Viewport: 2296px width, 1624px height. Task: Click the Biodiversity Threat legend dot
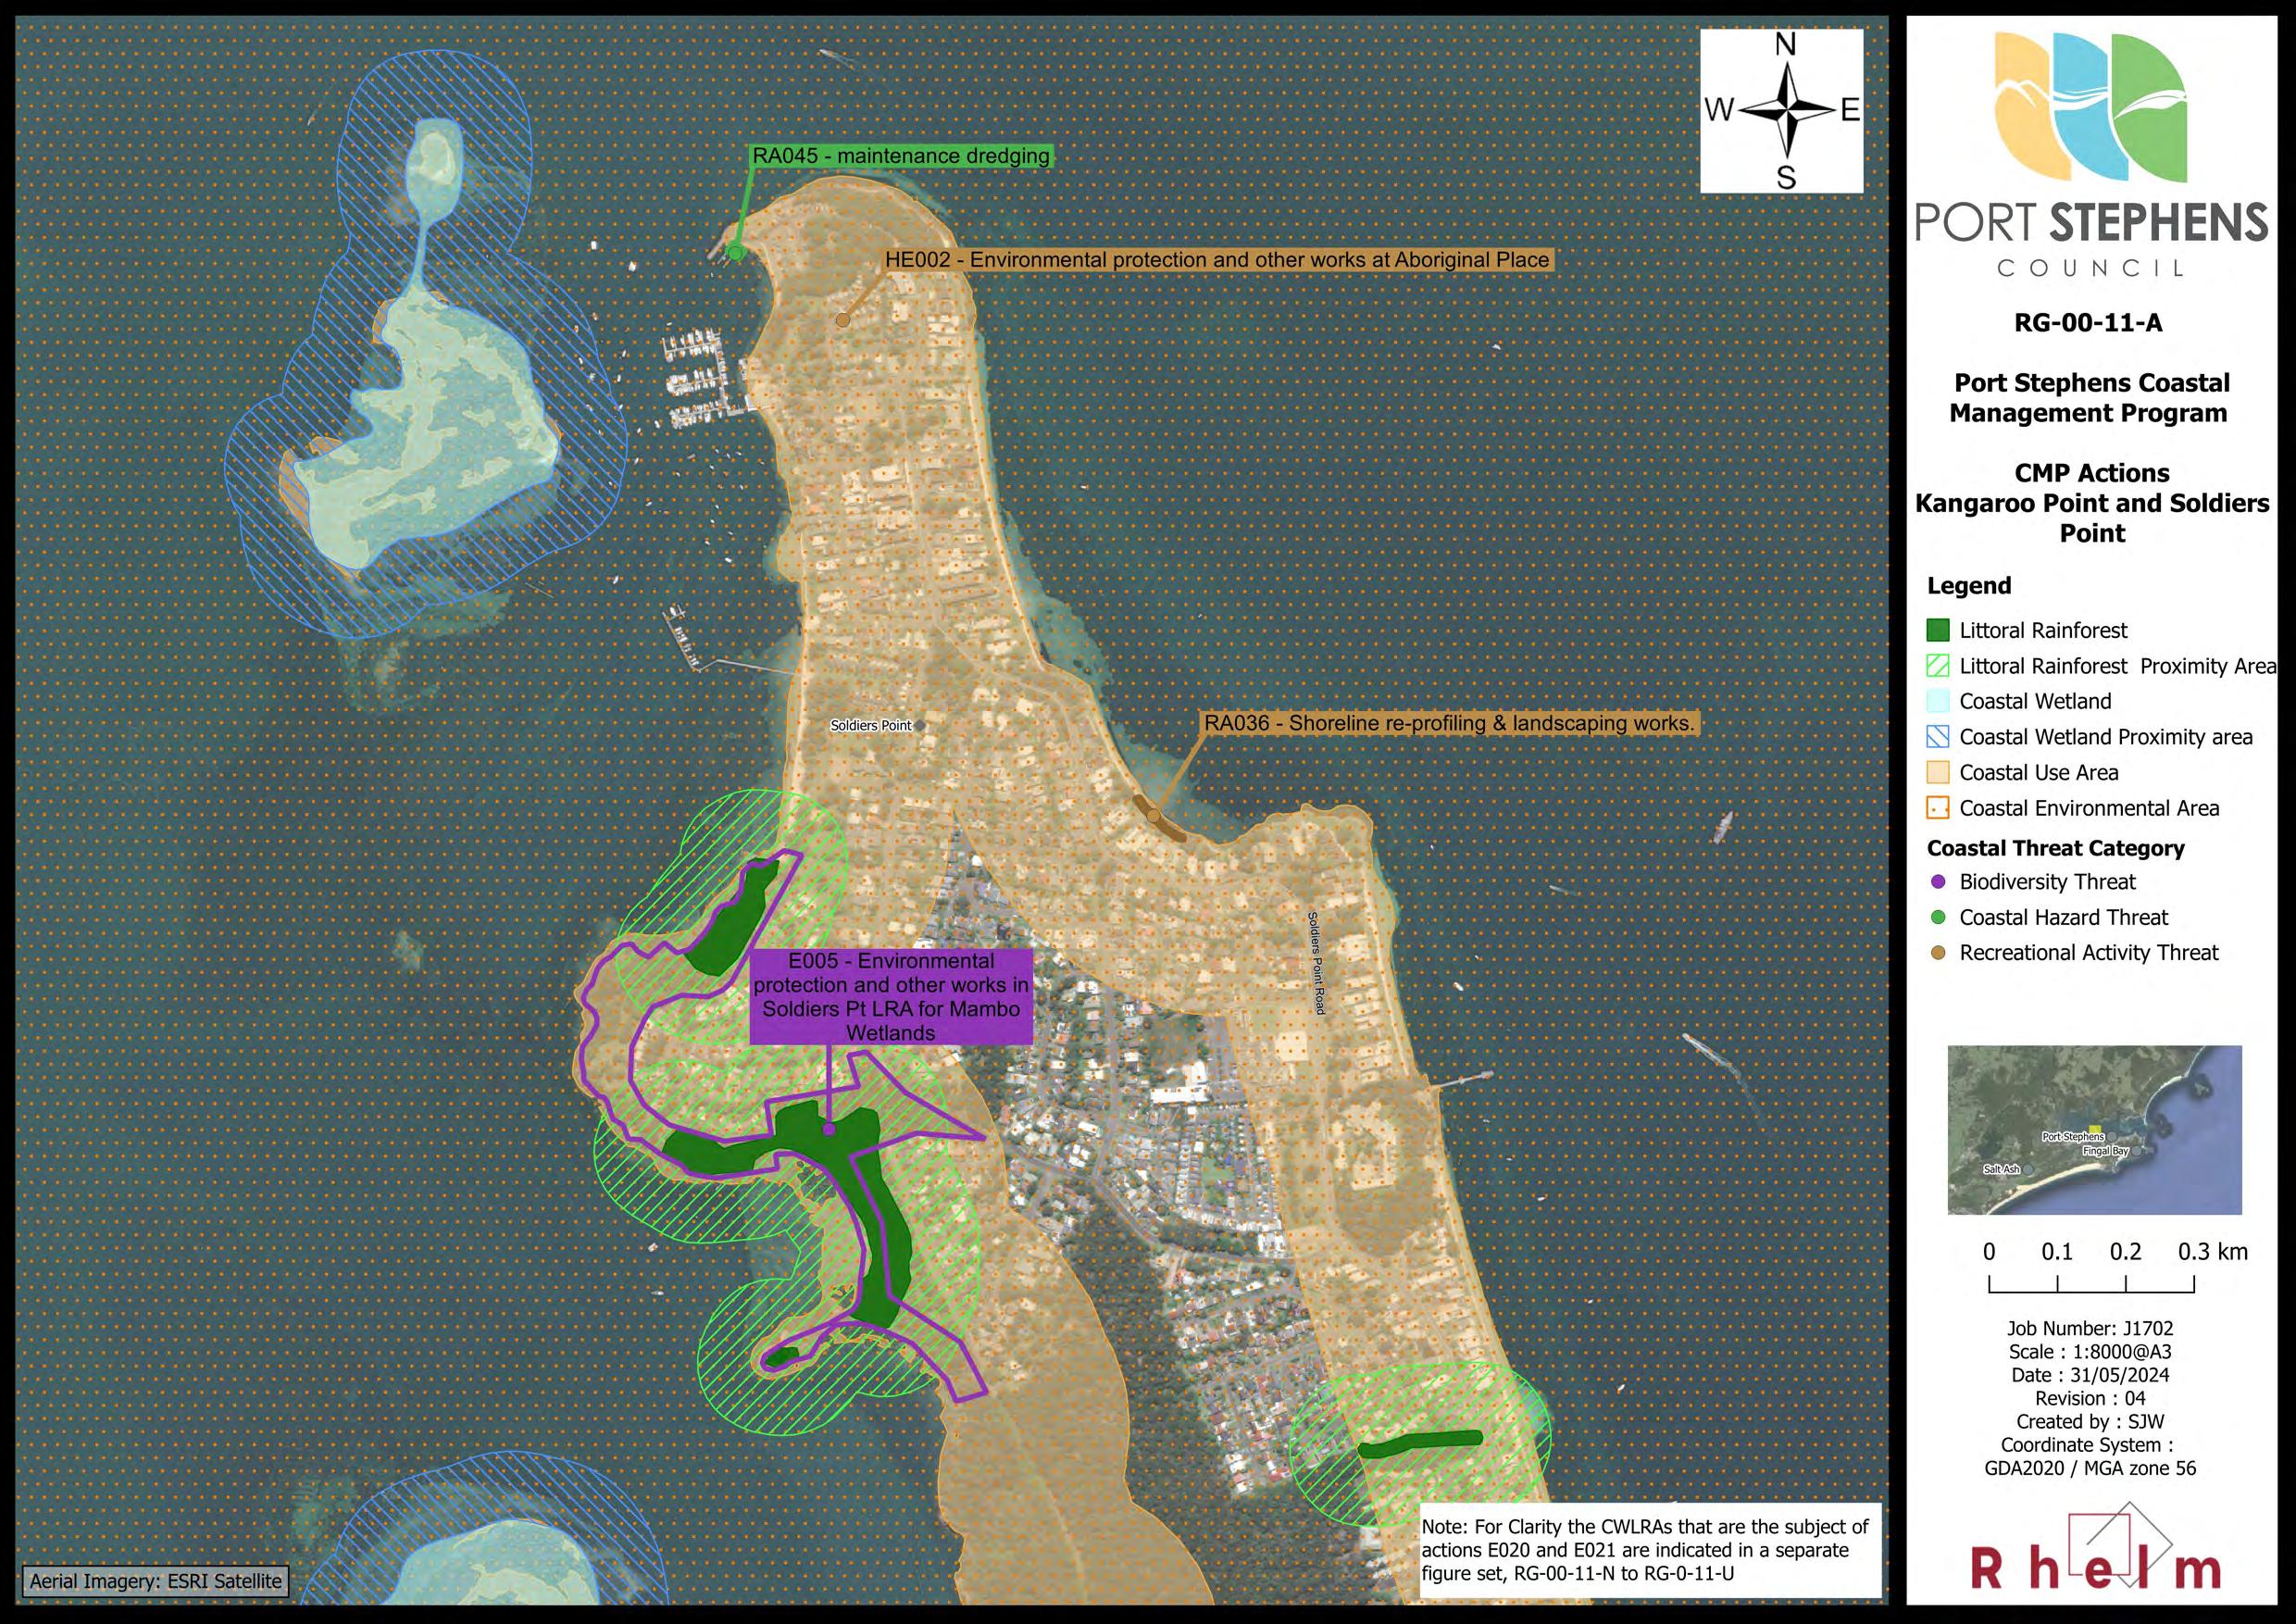coord(1938,882)
